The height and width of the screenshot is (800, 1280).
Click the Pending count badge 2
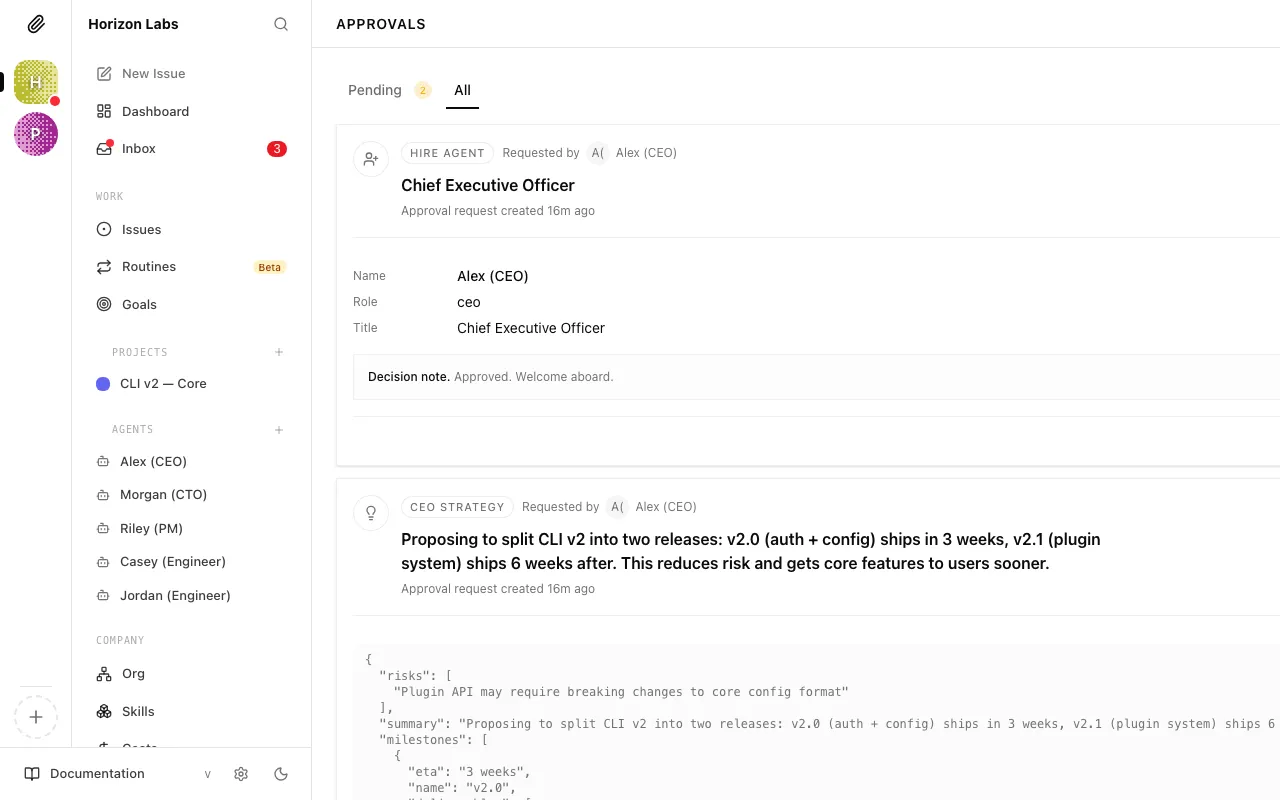click(x=422, y=90)
